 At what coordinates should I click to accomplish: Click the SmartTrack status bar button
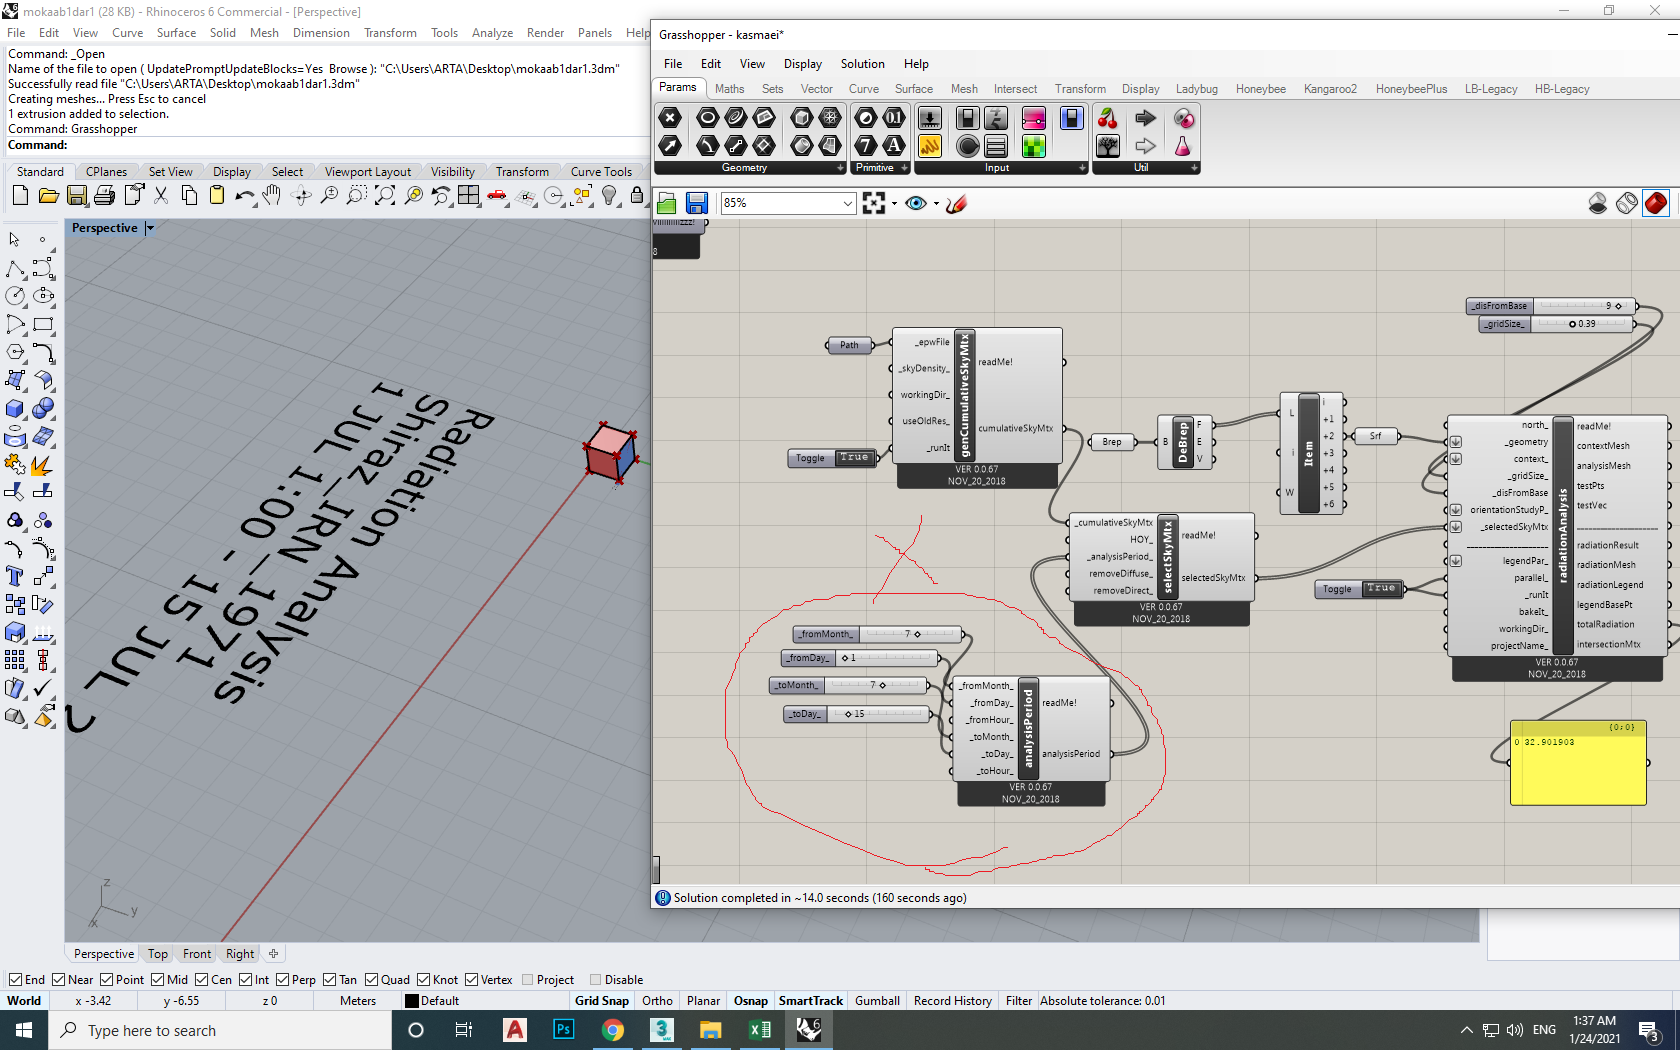810,1001
